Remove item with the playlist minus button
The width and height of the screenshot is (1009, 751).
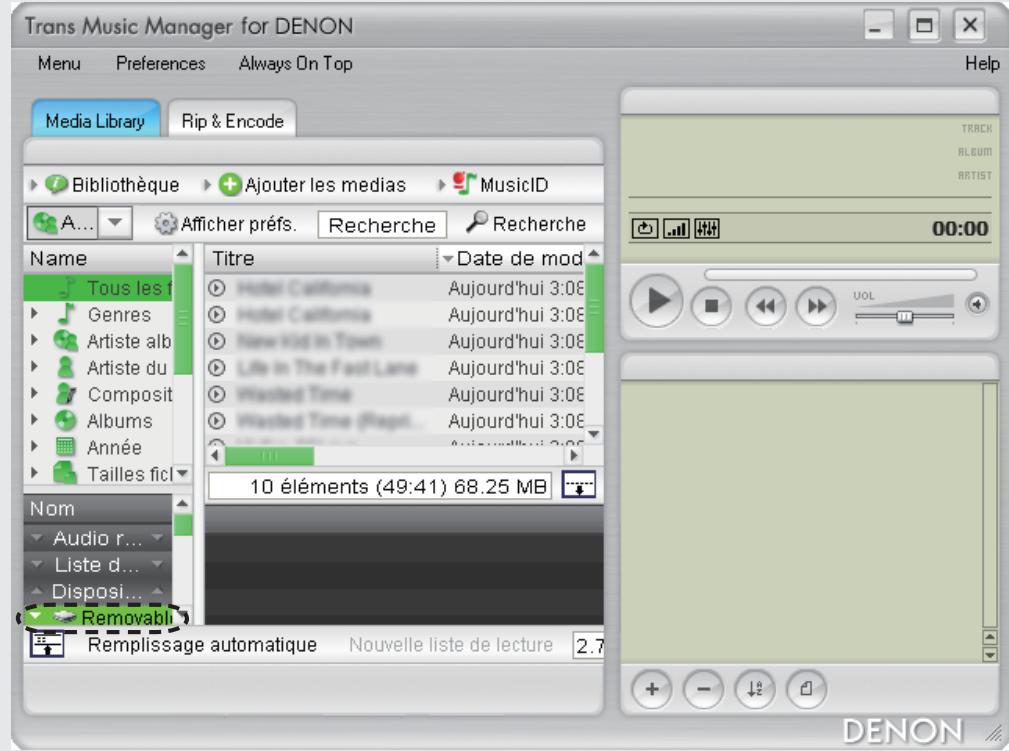click(x=703, y=689)
